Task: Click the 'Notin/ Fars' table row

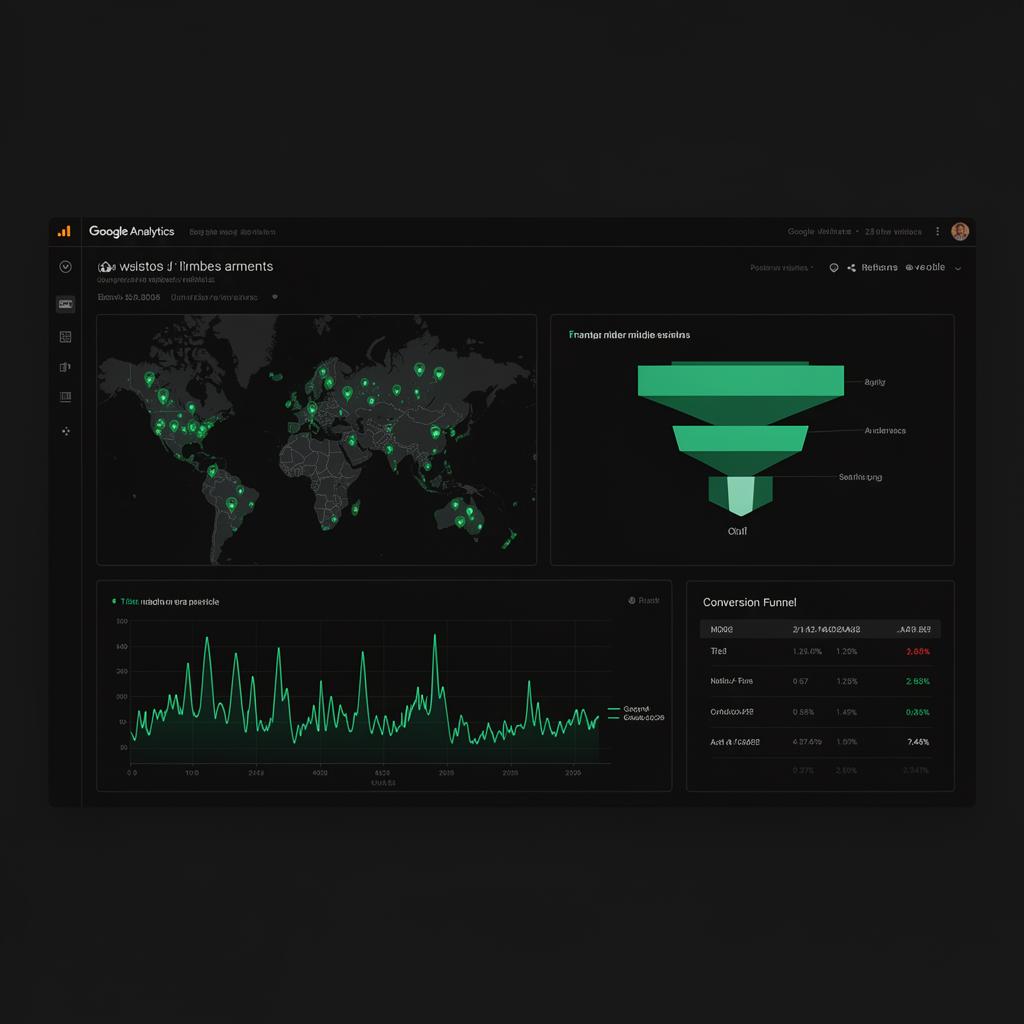Action: coord(820,681)
